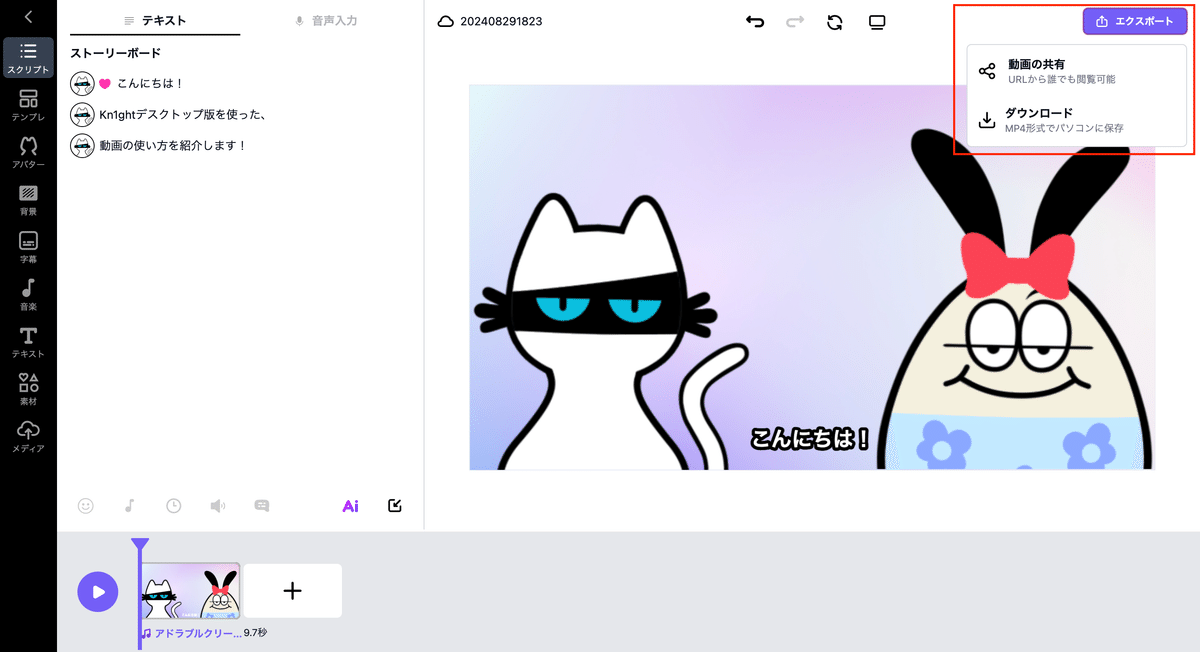
Task: Click the emoji smiley icon below the script
Action: (86, 506)
